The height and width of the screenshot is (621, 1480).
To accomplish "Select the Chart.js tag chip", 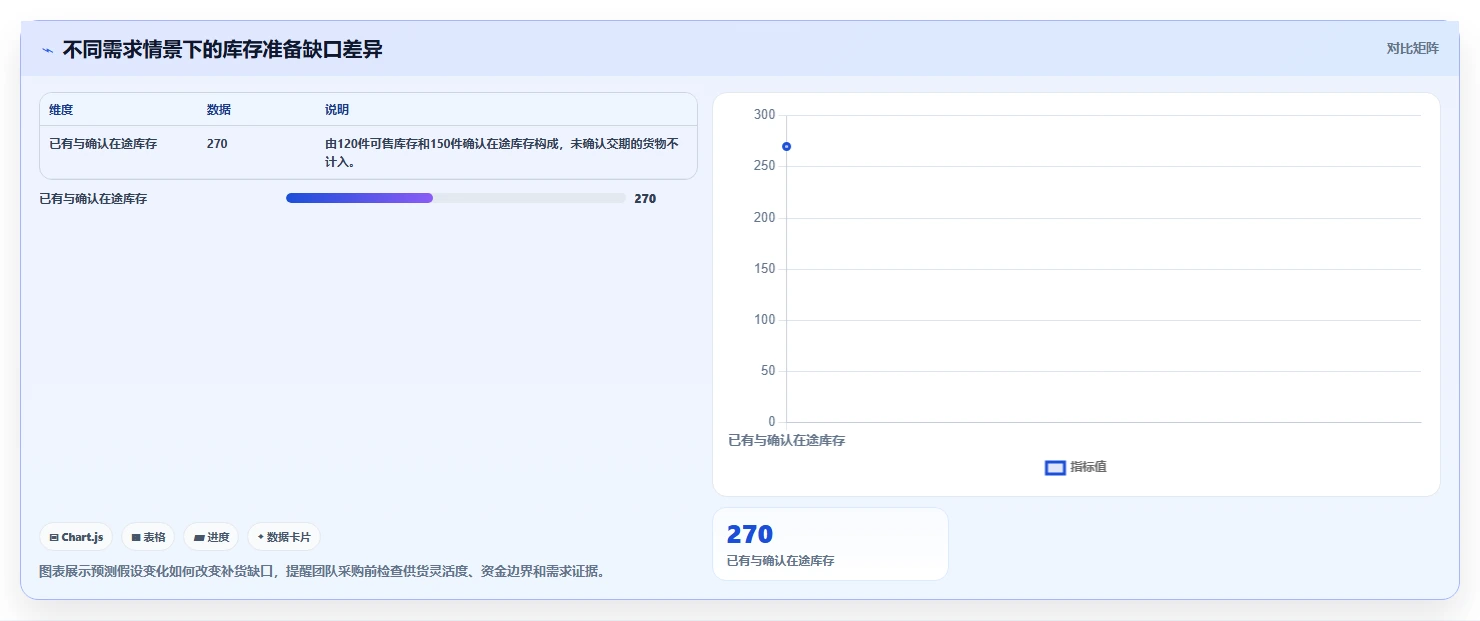I will pyautogui.click(x=76, y=537).
